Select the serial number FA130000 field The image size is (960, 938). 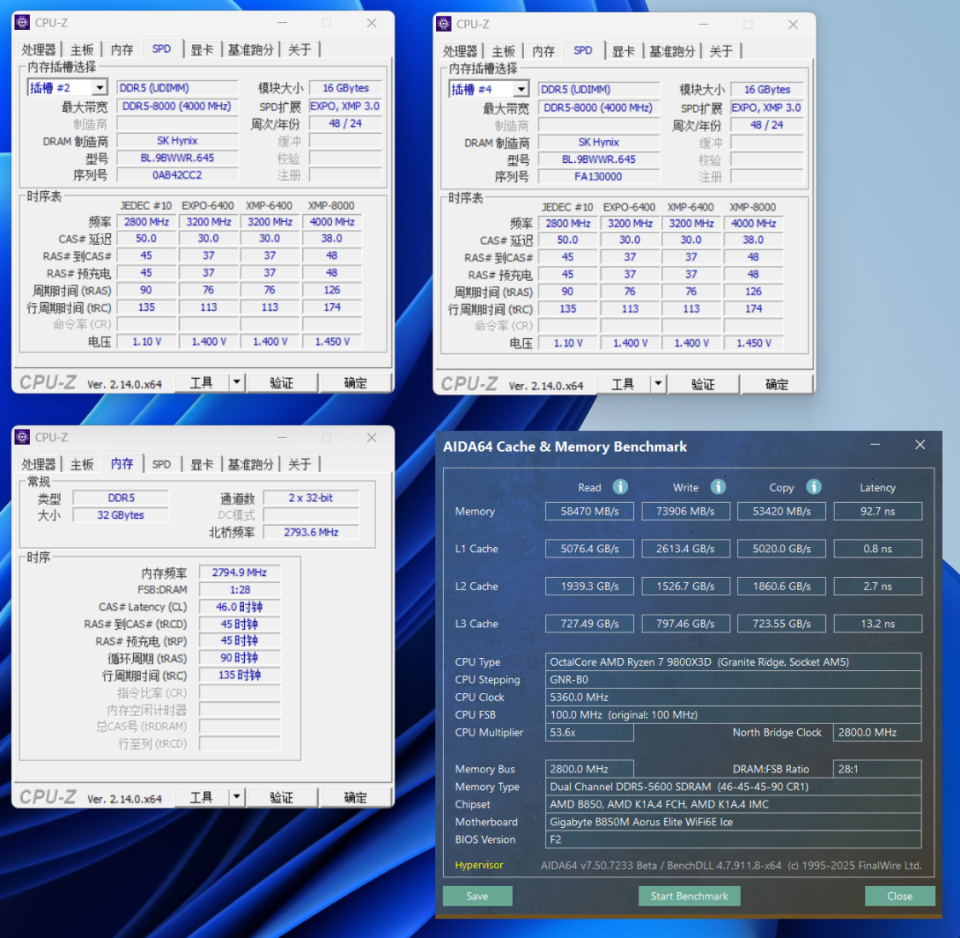coord(599,176)
